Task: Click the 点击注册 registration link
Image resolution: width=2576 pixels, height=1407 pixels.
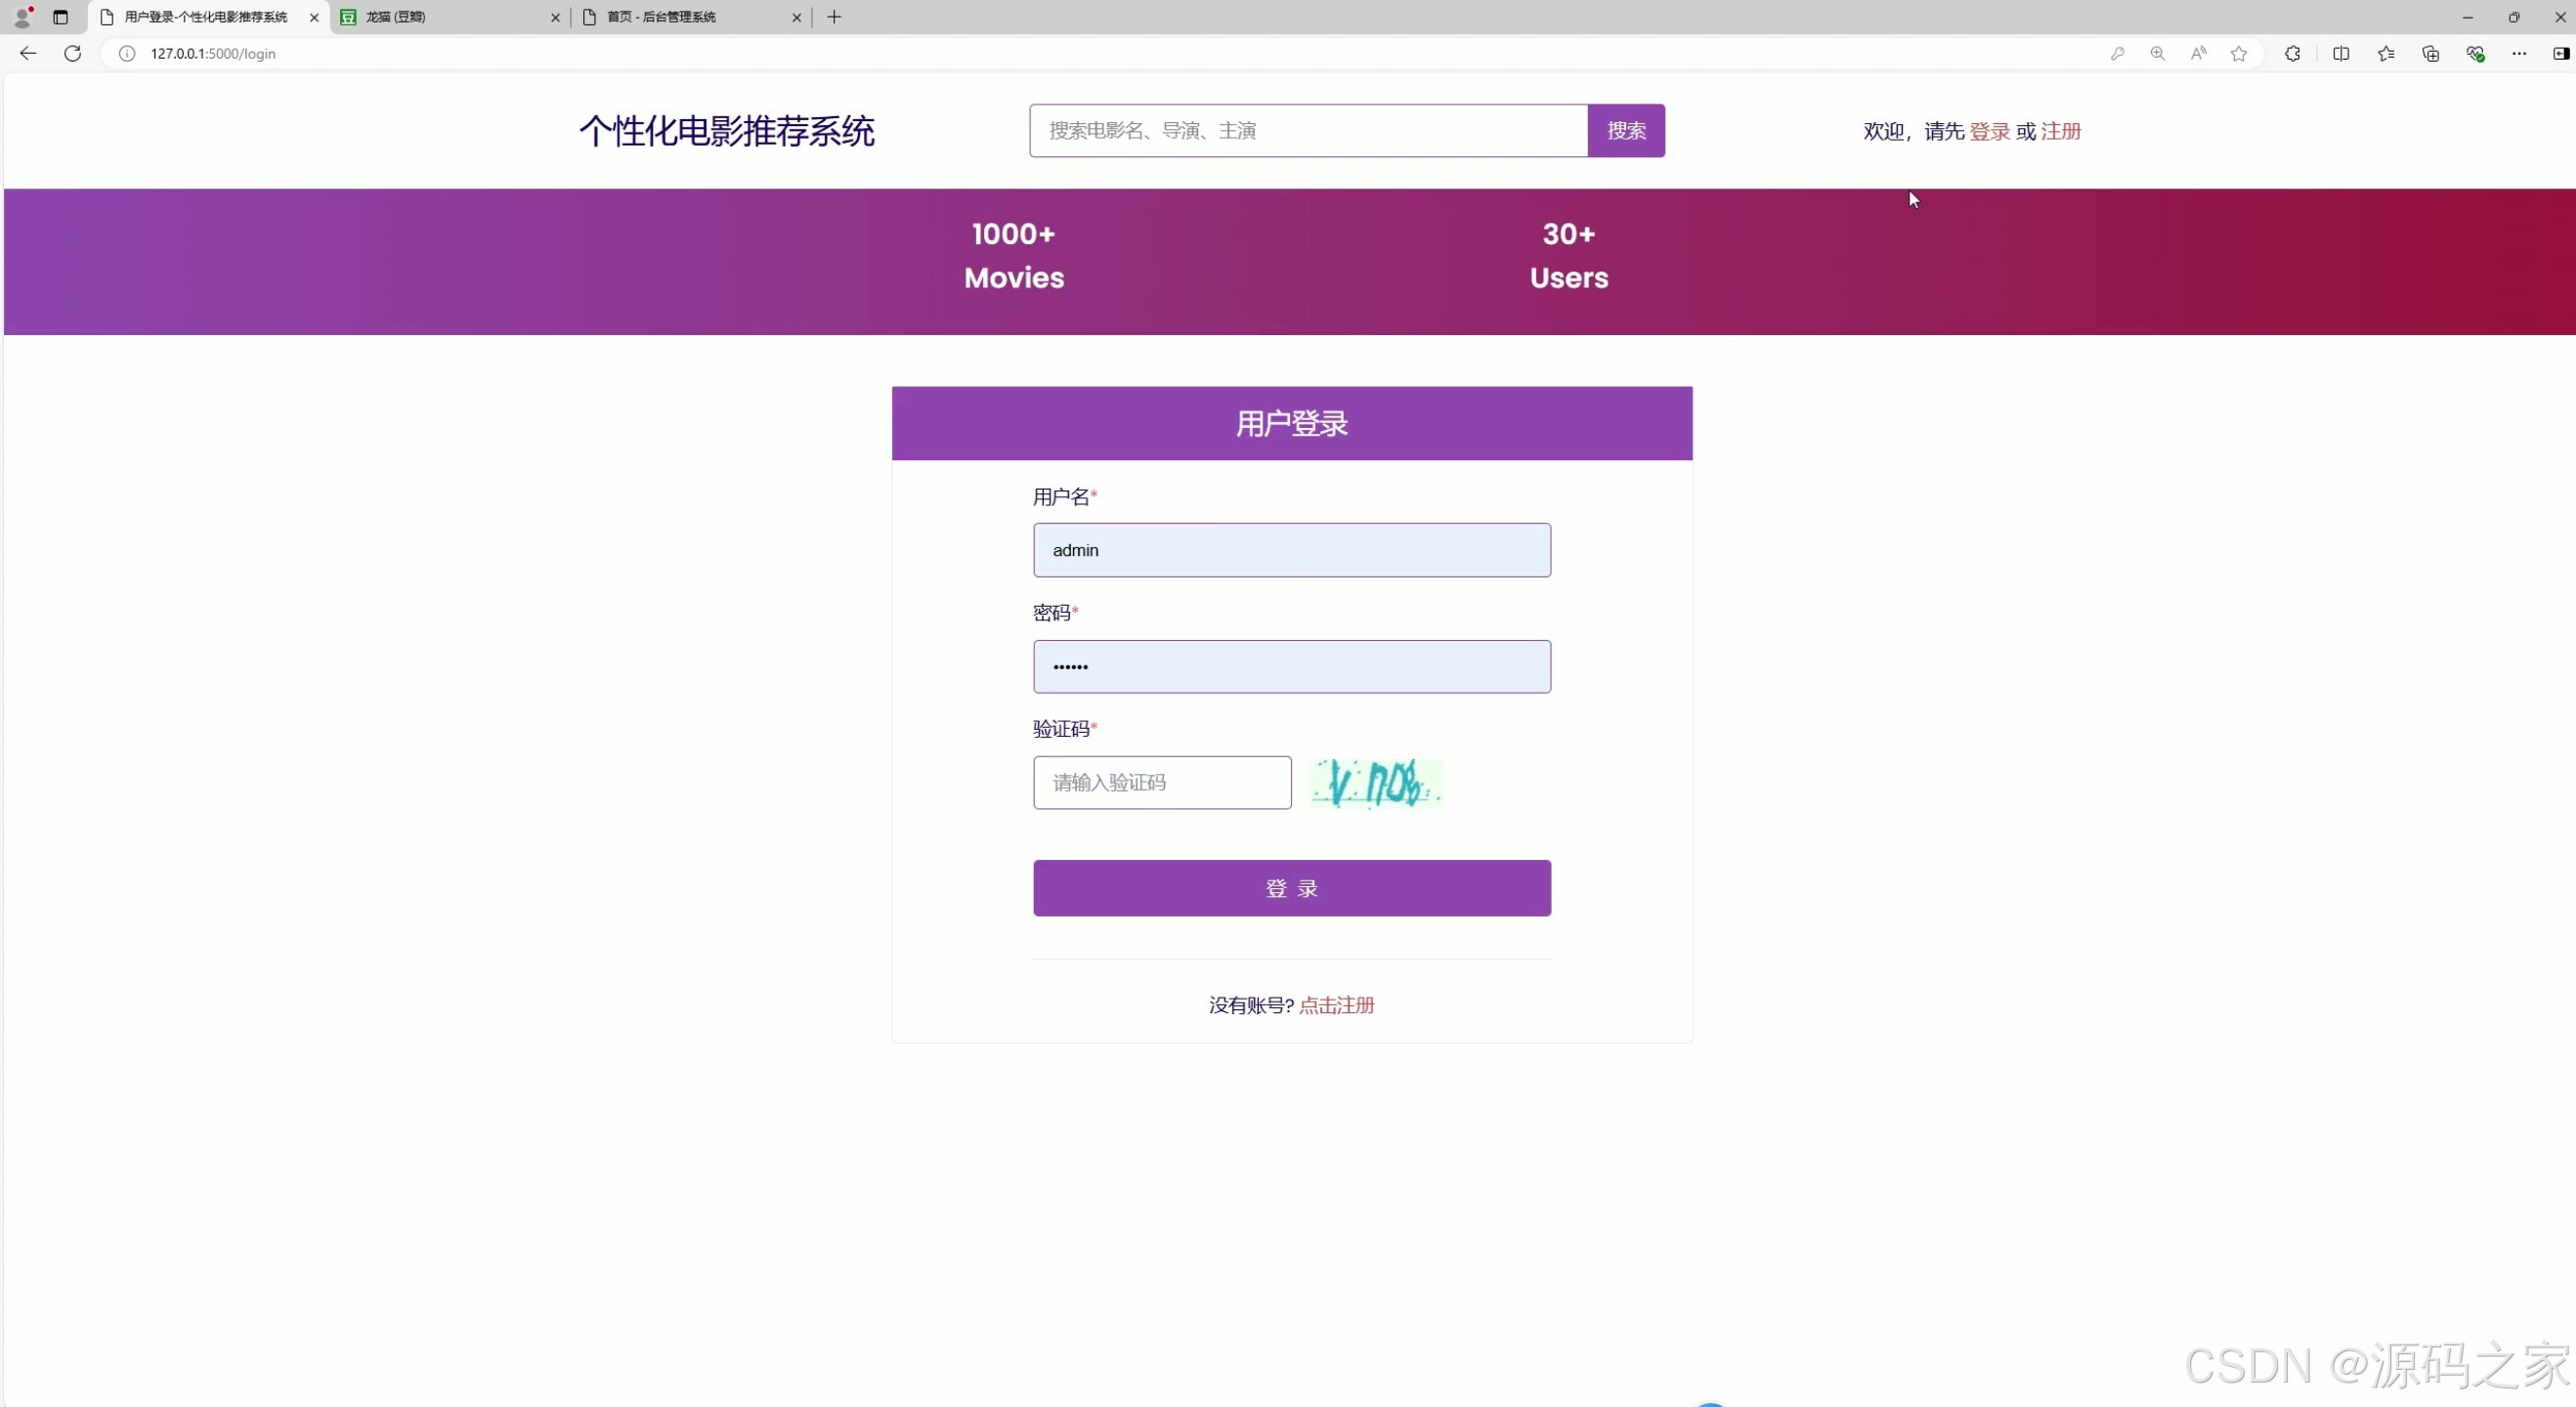Action: pos(1337,1005)
